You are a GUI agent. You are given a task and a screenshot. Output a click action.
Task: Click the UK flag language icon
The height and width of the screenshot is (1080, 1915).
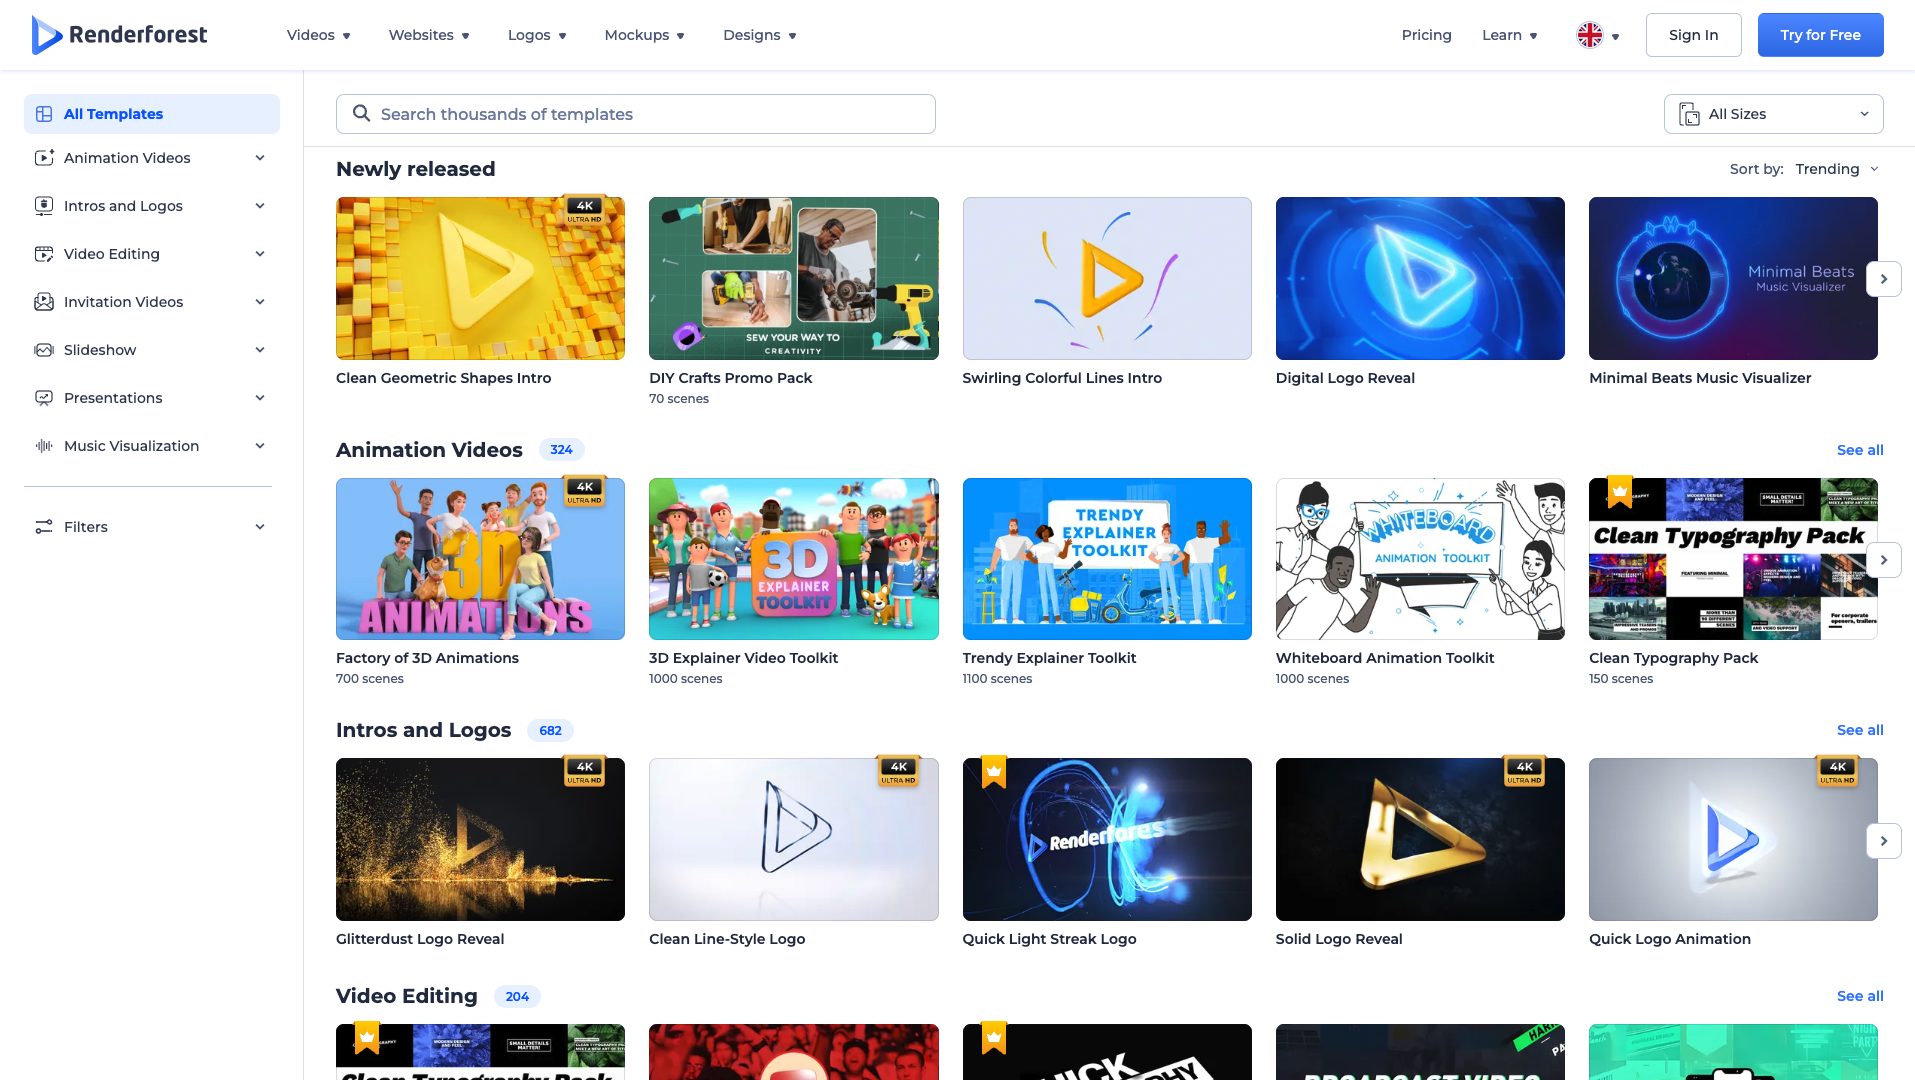1589,35
